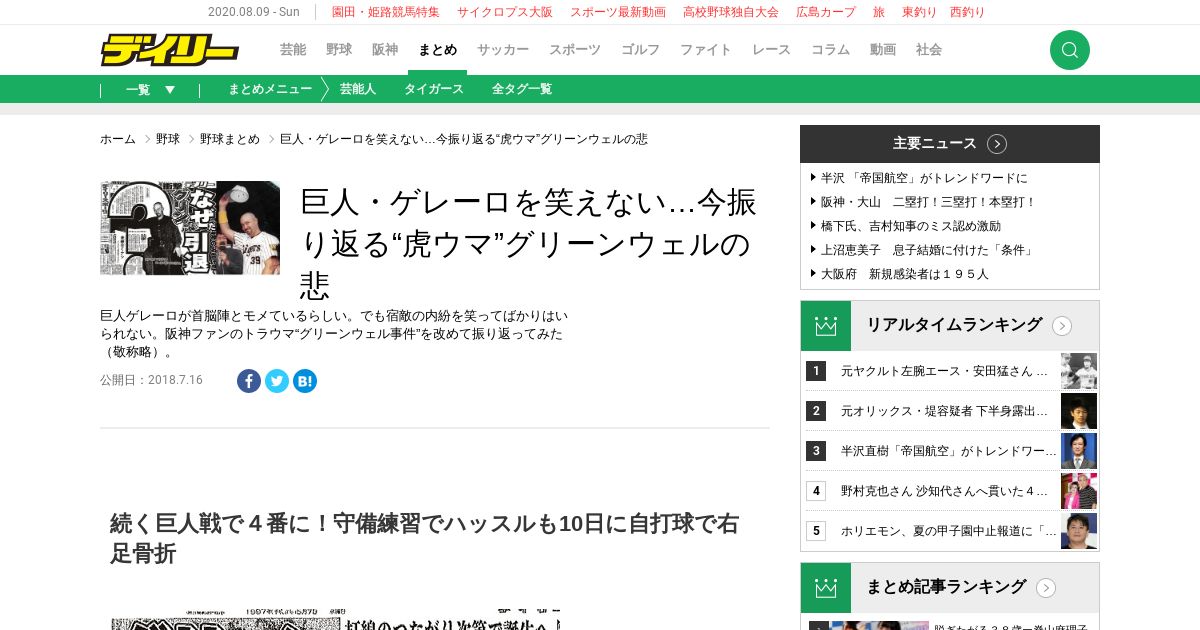
Task: Open news 大阪府 新規感染者は１９５人
Action: click(905, 274)
